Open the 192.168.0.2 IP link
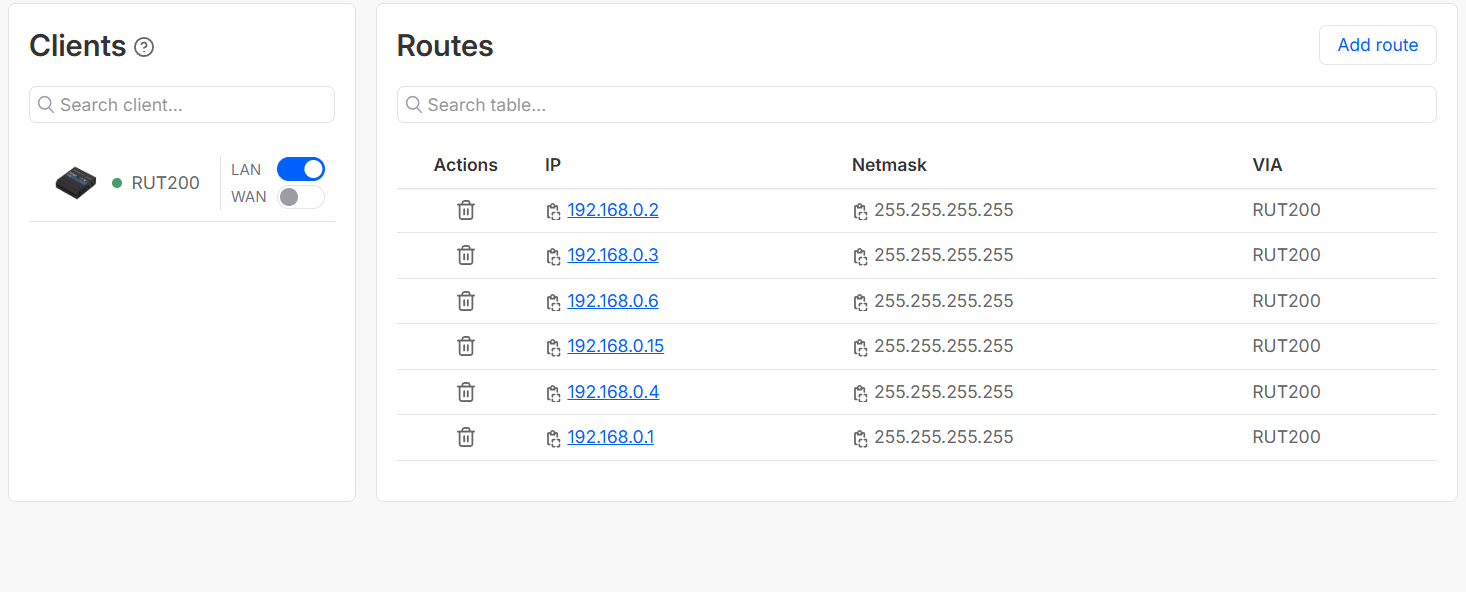This screenshot has height=592, width=1466. 612,210
